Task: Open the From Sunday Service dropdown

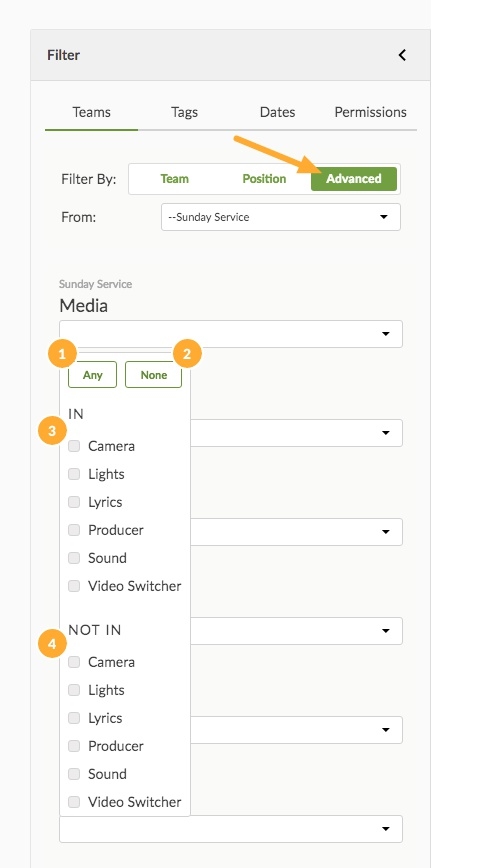Action: click(281, 217)
